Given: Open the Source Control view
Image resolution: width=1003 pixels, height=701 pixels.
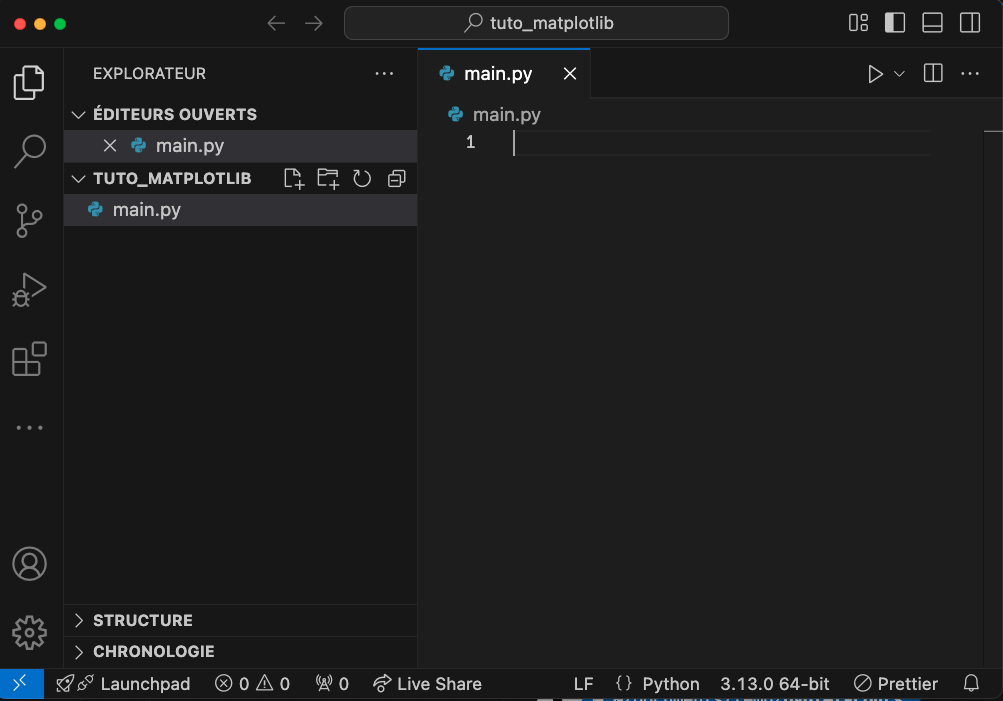Looking at the screenshot, I should pyautogui.click(x=29, y=220).
